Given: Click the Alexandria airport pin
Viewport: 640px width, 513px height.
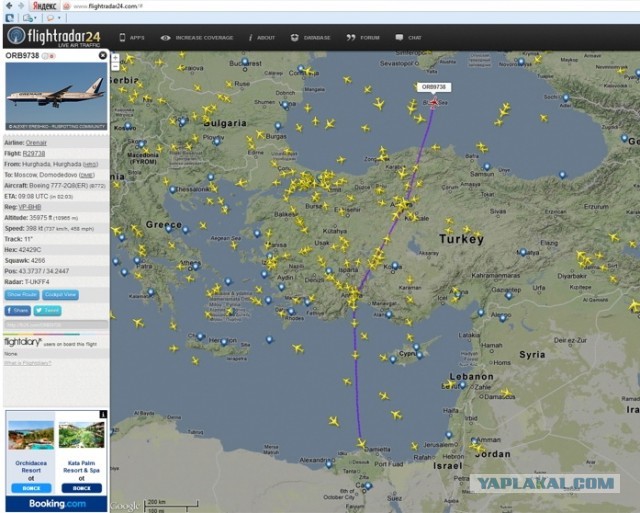Looking at the screenshot, I should (329, 464).
